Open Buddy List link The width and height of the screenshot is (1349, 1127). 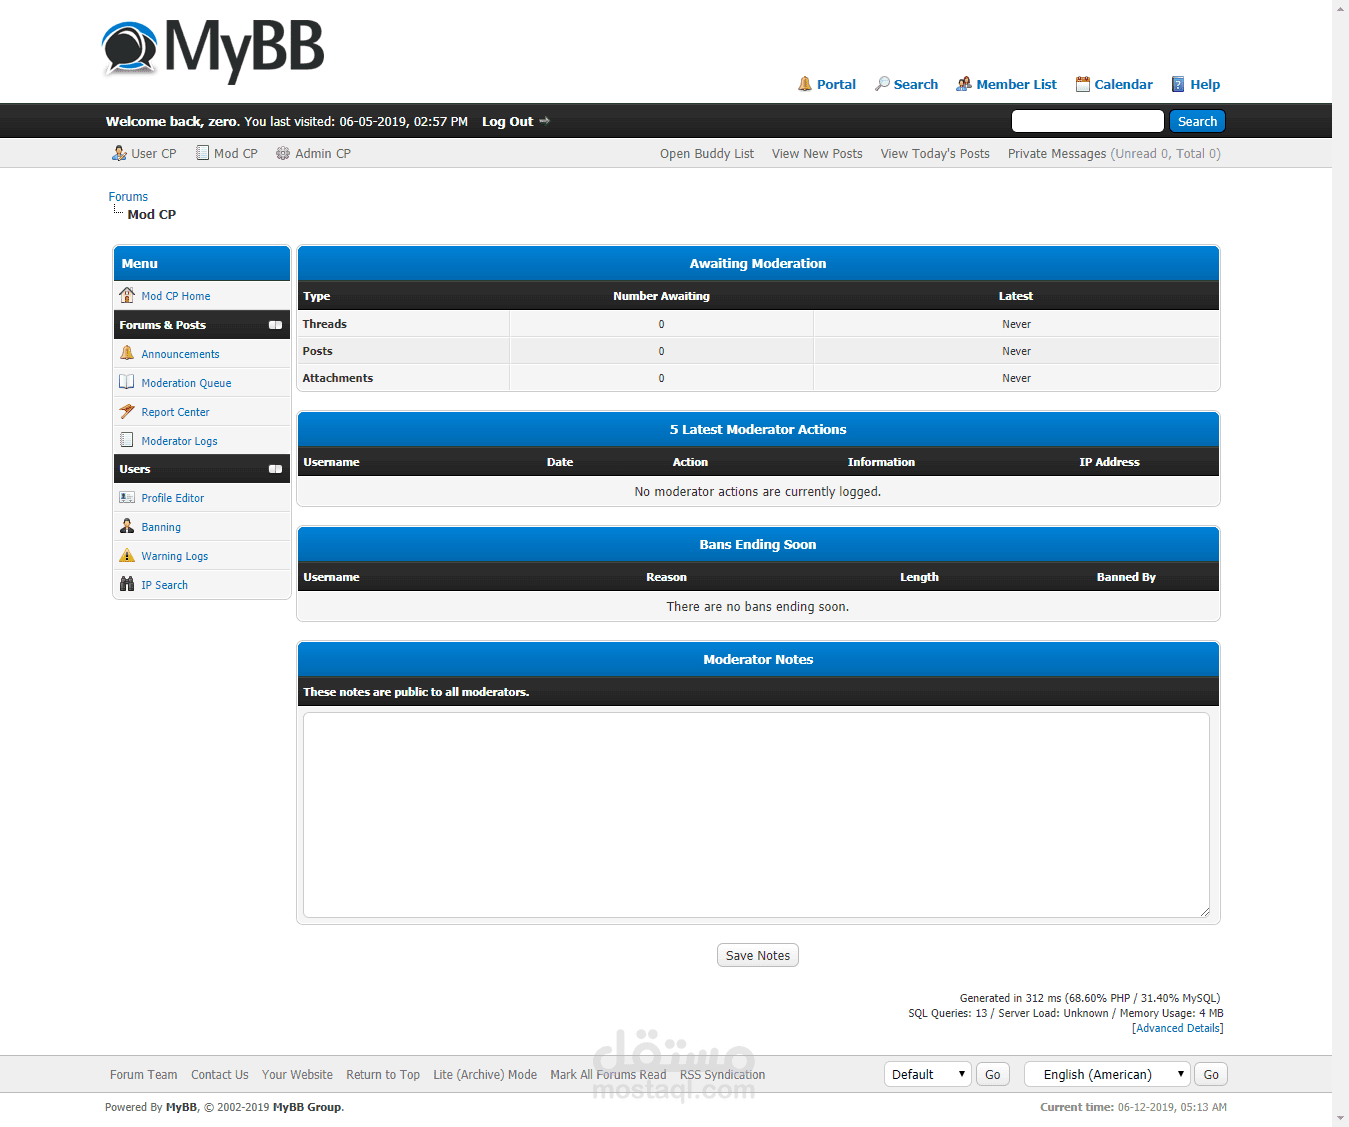707,153
